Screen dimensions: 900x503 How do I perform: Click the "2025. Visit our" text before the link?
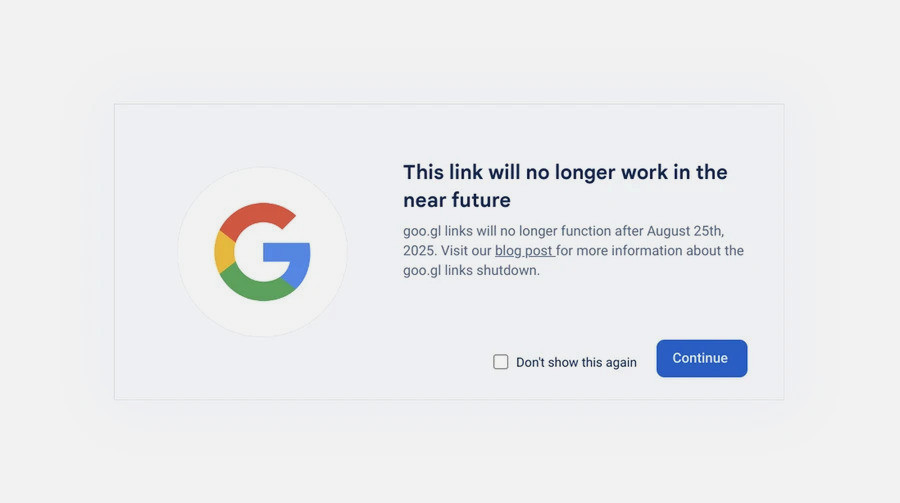[447, 251]
